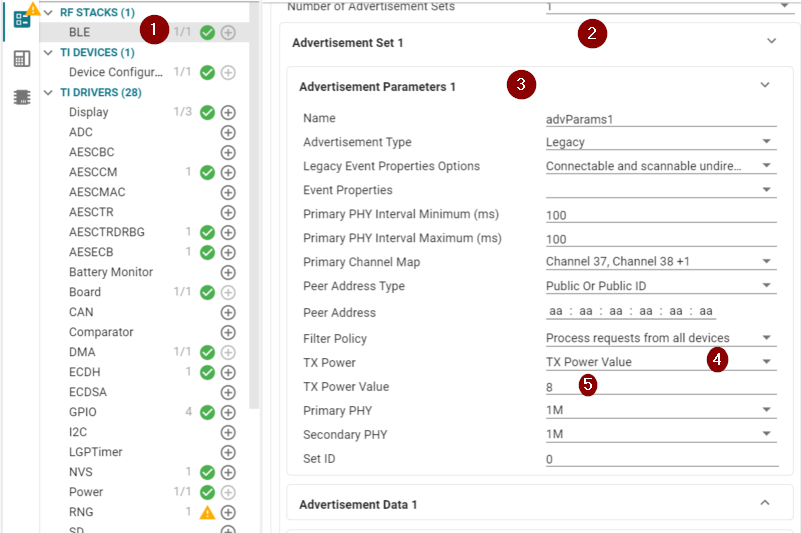The height and width of the screenshot is (533, 801).
Task: Add a Comparator driver instance
Action: point(228,332)
